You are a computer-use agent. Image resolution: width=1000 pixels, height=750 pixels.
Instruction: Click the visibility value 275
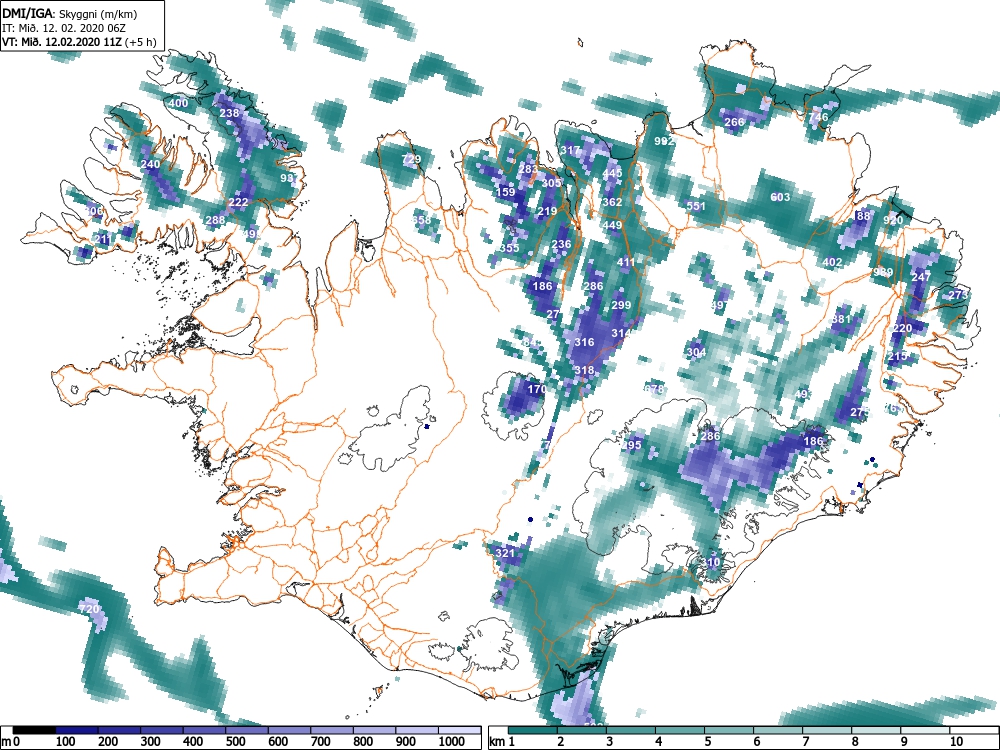click(x=860, y=412)
